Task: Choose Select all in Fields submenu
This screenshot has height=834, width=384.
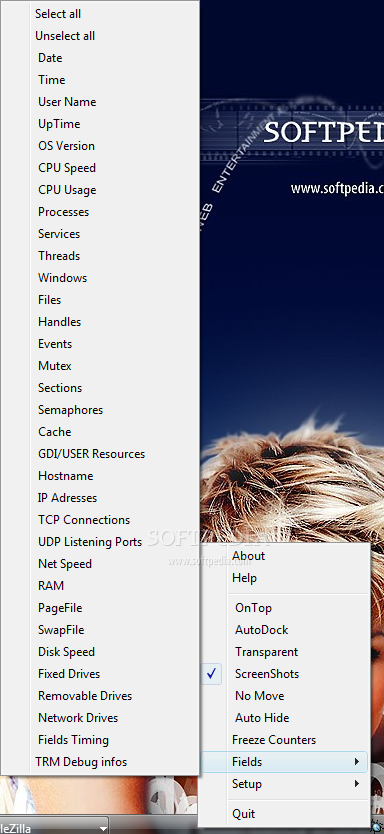Action: pyautogui.click(x=100, y=14)
